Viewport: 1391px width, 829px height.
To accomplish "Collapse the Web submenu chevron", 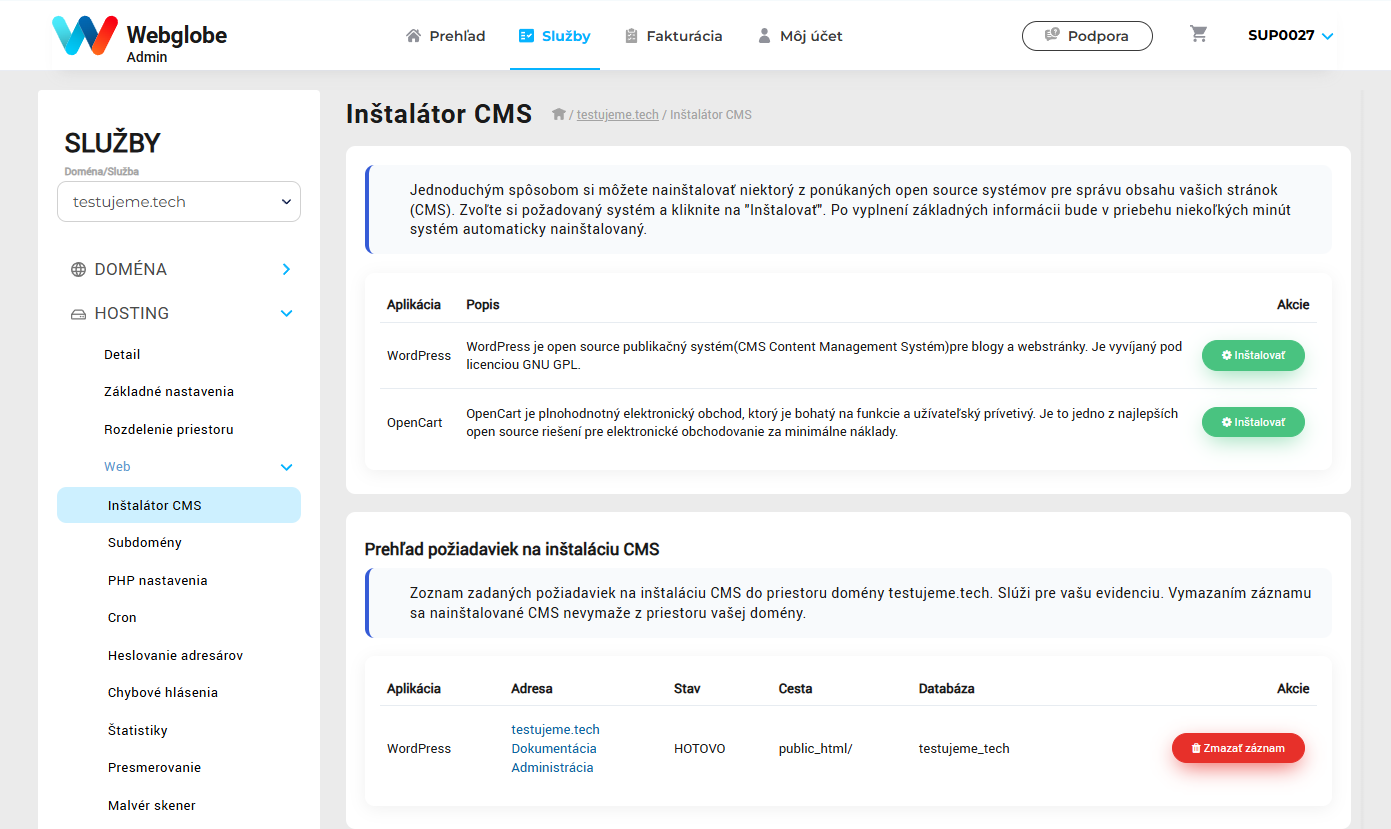I will coord(286,467).
